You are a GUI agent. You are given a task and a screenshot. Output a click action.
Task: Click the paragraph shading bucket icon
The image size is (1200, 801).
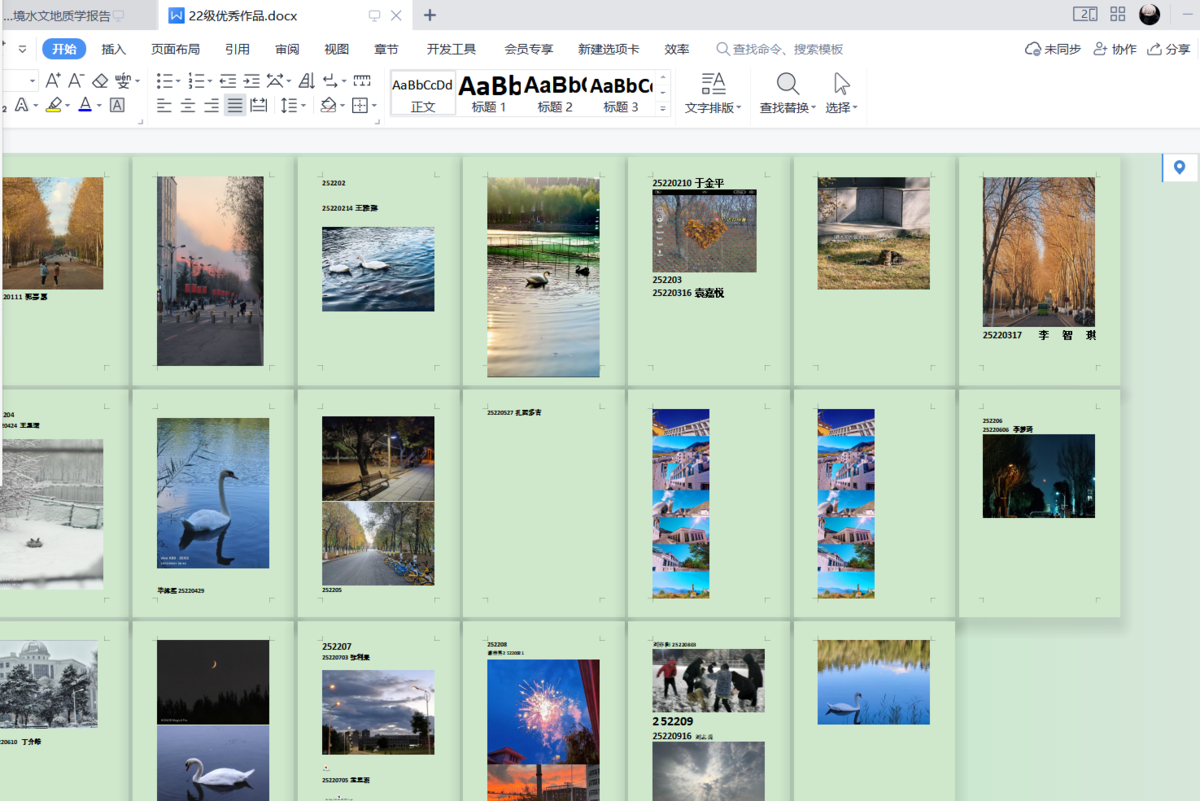click(328, 105)
